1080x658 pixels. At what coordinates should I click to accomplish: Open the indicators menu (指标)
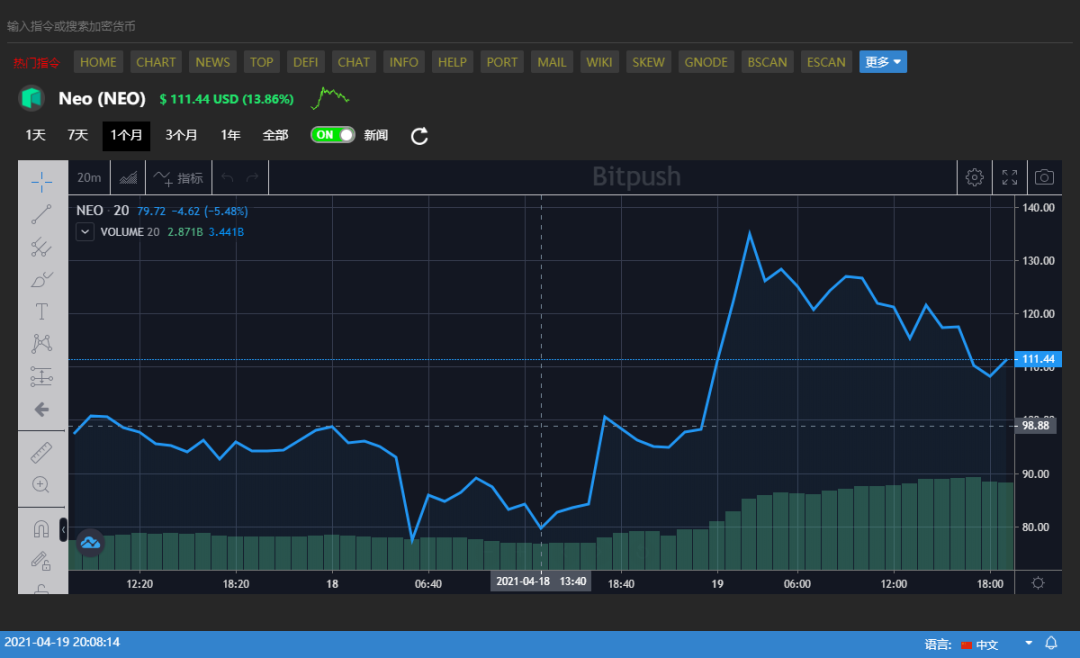coord(178,178)
